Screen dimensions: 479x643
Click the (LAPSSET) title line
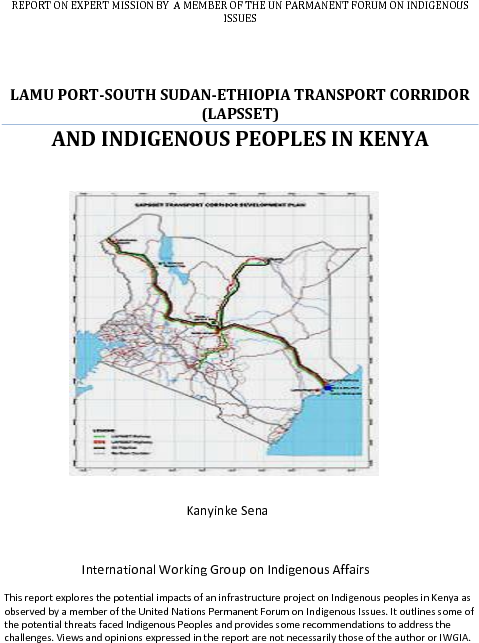click(x=240, y=114)
